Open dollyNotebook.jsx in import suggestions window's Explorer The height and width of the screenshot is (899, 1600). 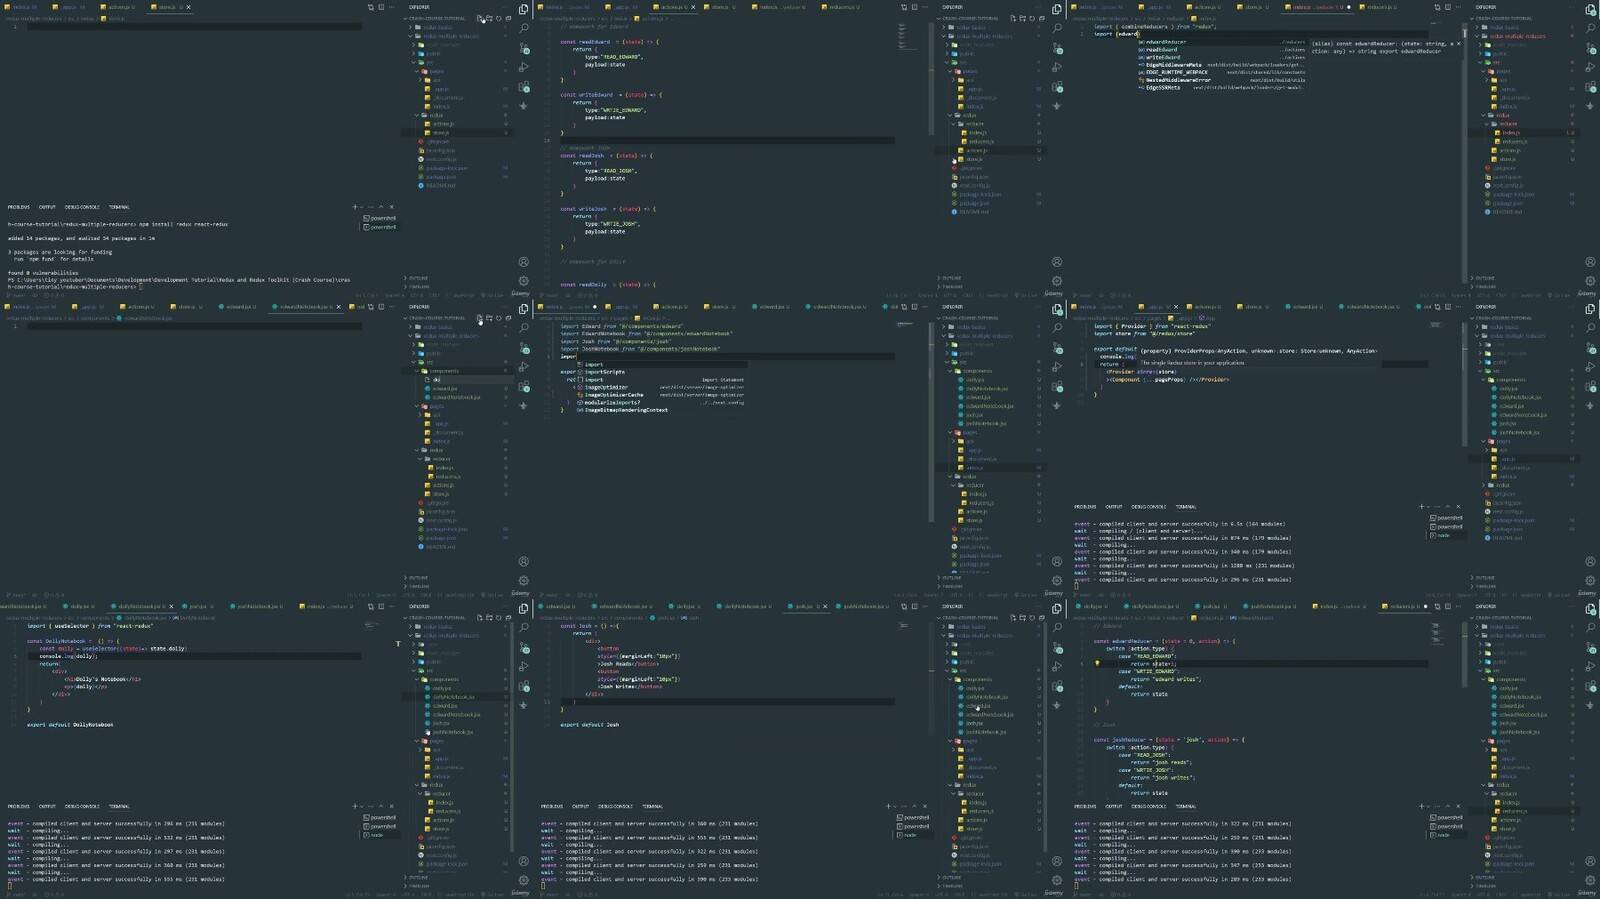(986, 388)
